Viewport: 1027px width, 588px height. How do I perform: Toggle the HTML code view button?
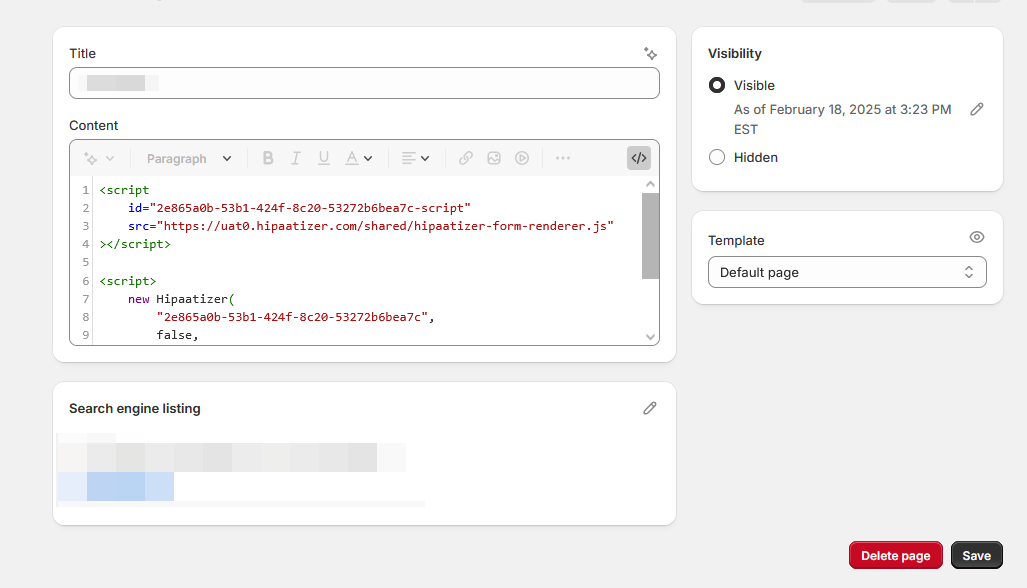click(639, 158)
